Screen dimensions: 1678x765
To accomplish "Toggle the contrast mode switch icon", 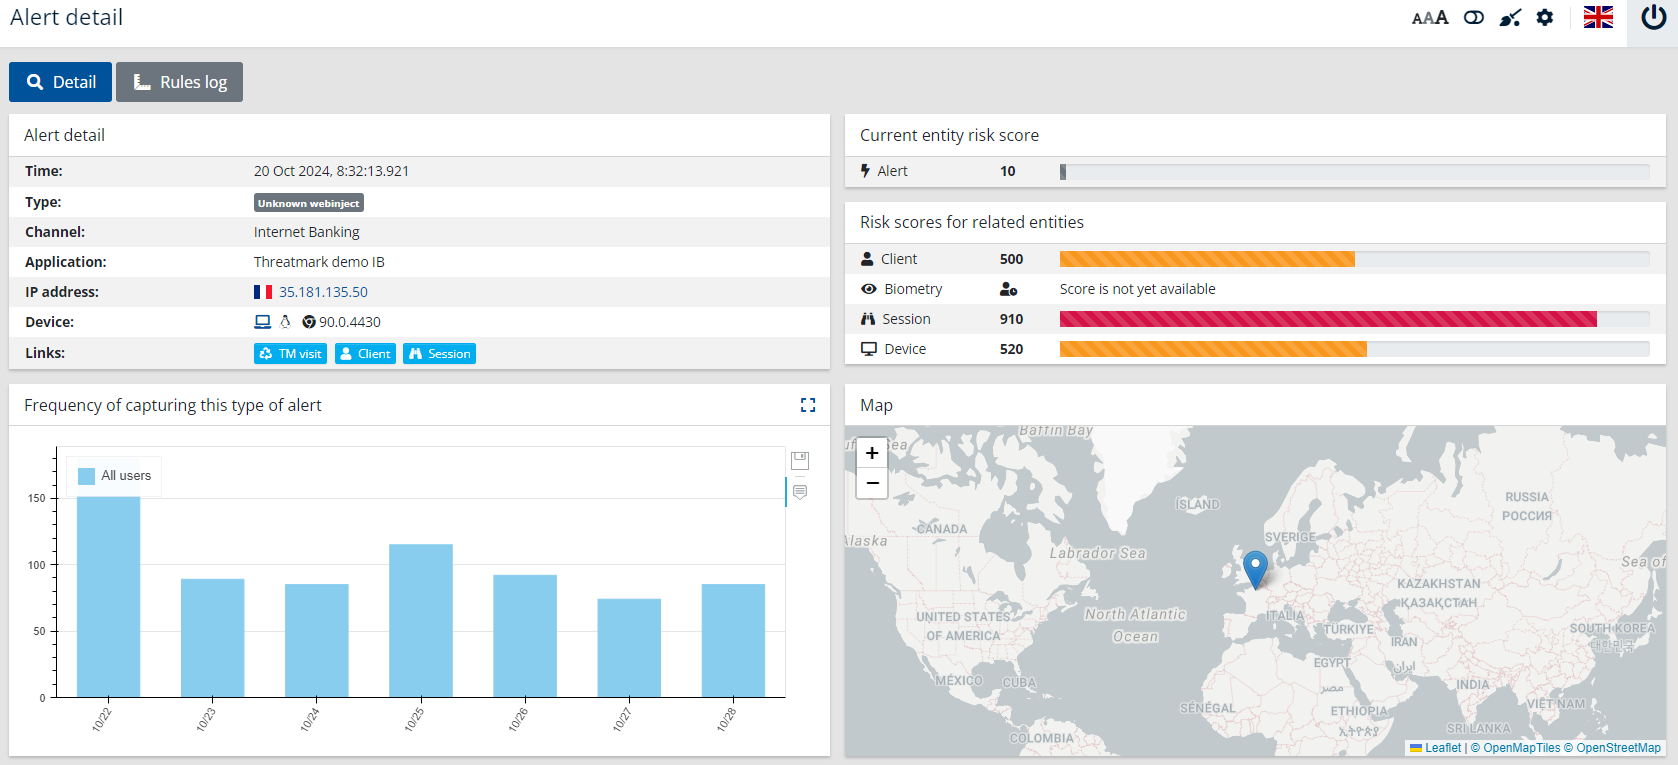I will click(1474, 17).
